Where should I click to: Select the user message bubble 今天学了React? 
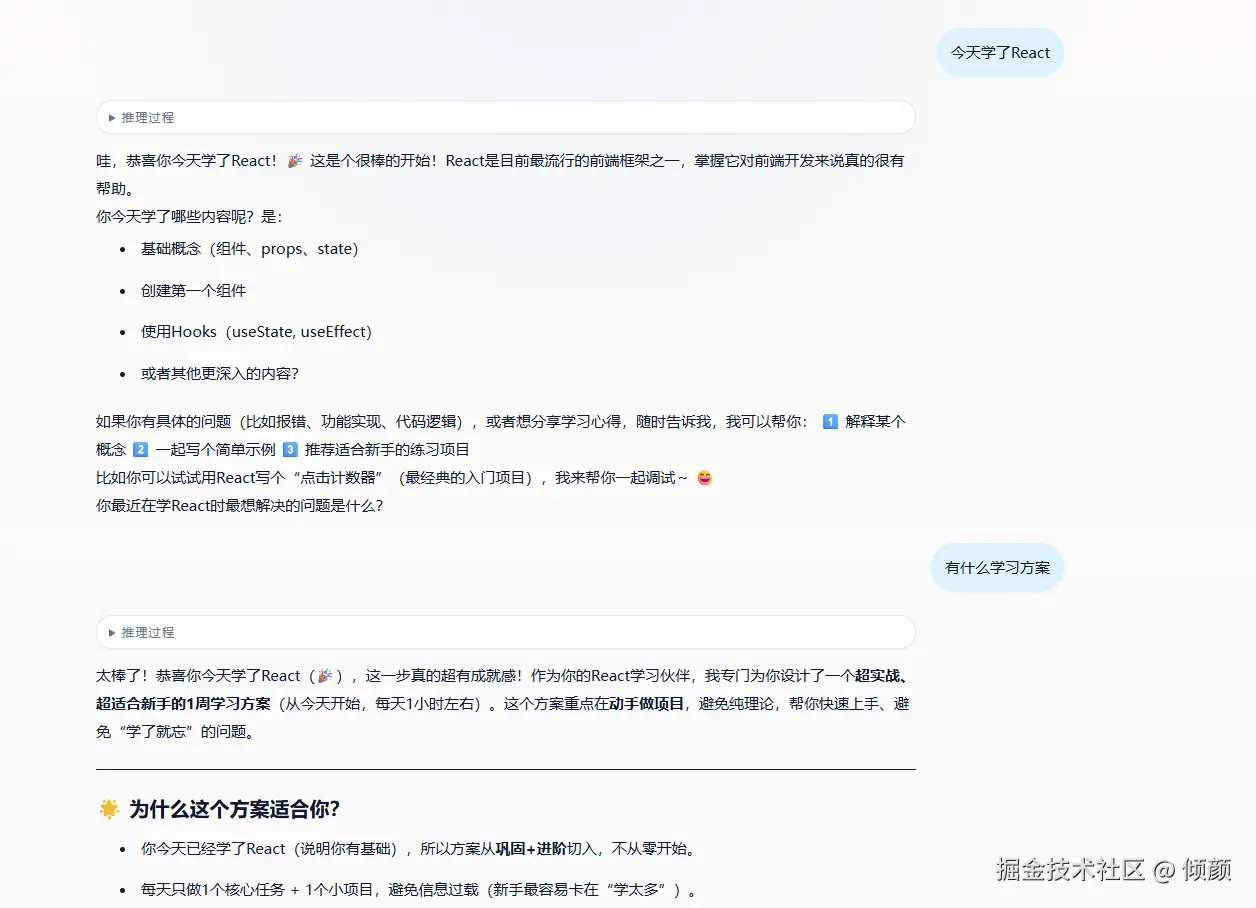(x=1000, y=52)
